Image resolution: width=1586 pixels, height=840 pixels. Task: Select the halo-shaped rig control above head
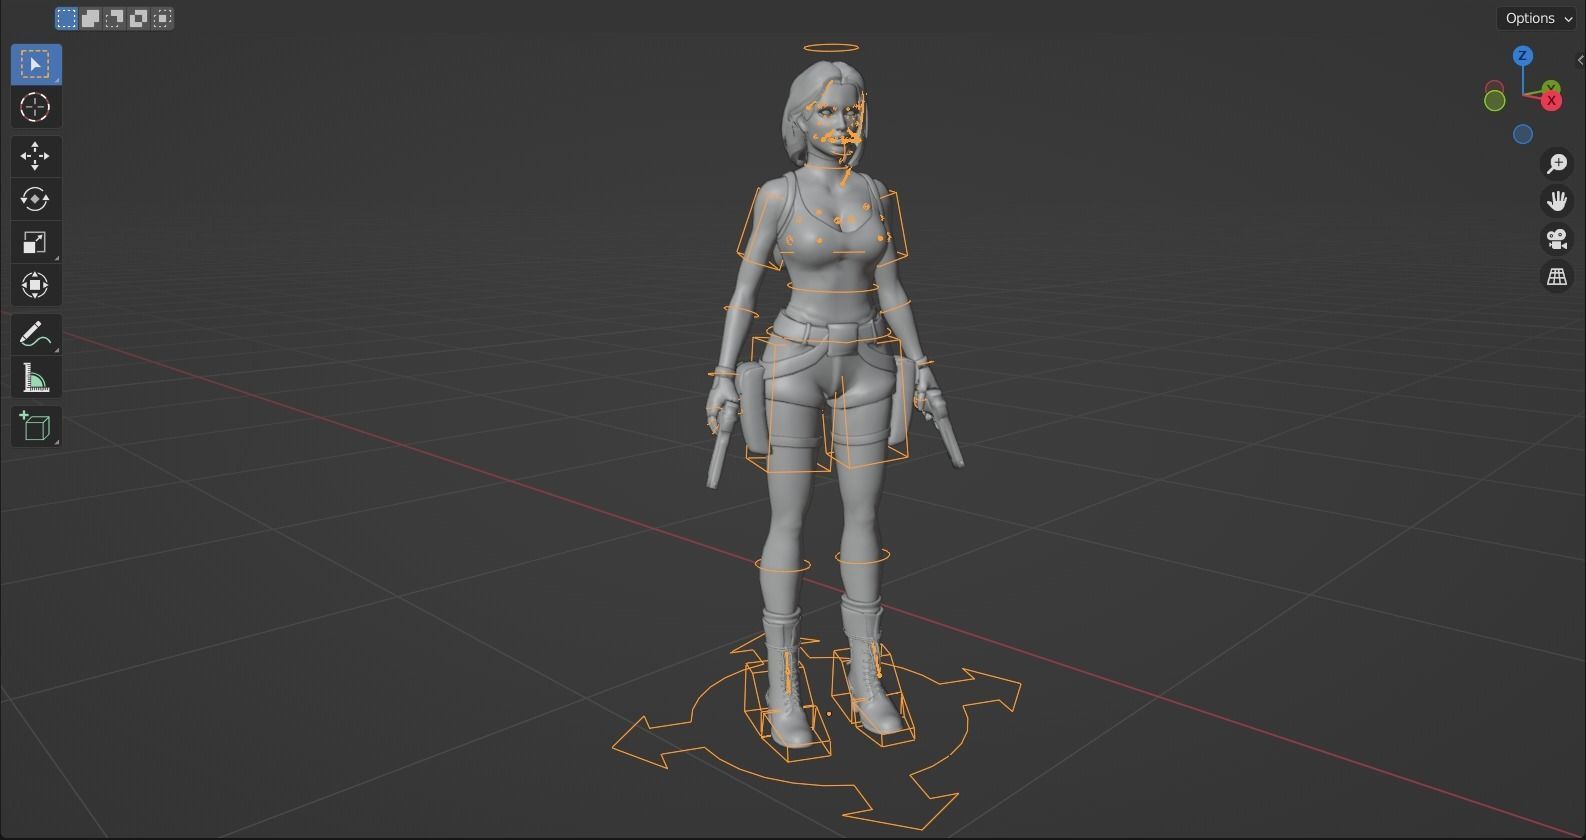coord(831,47)
